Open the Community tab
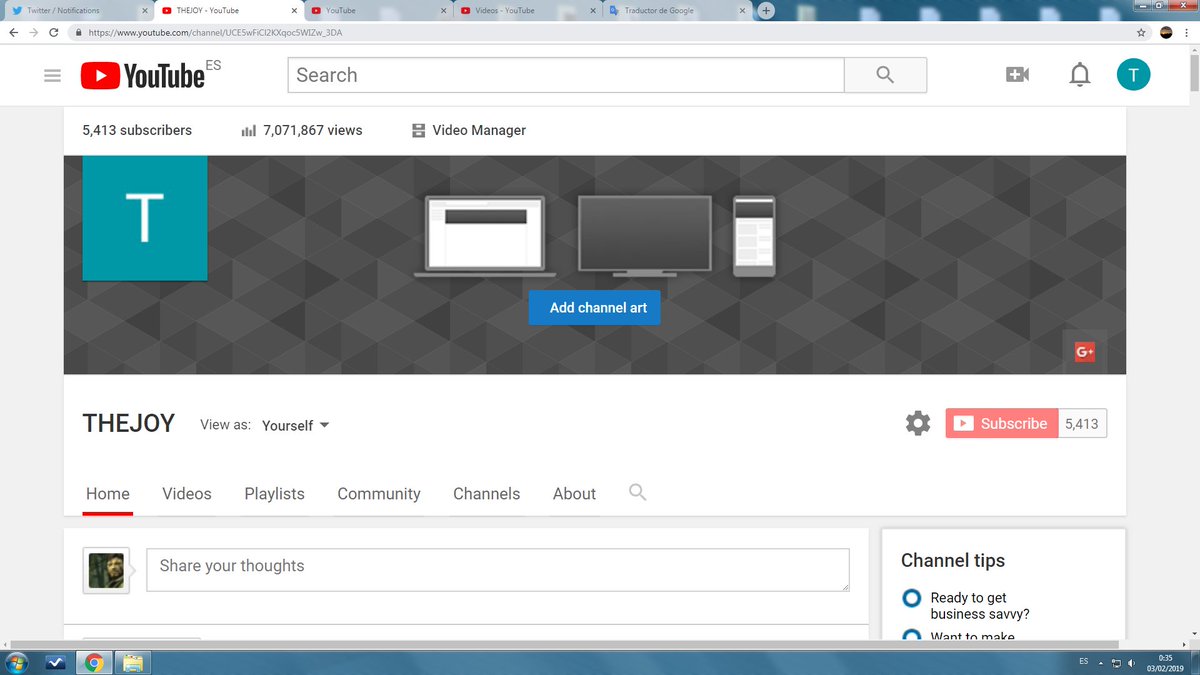The width and height of the screenshot is (1200, 675). click(x=379, y=494)
